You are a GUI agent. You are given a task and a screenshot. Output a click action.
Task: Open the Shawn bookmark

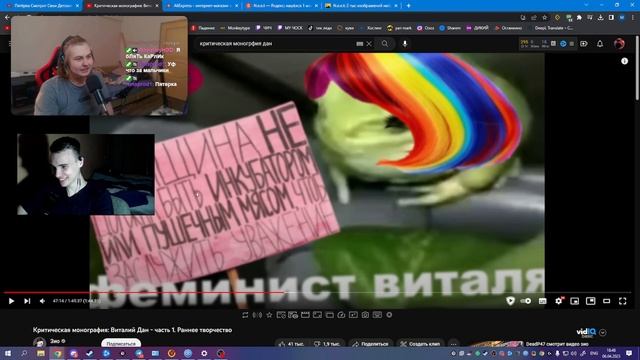click(x=450, y=28)
